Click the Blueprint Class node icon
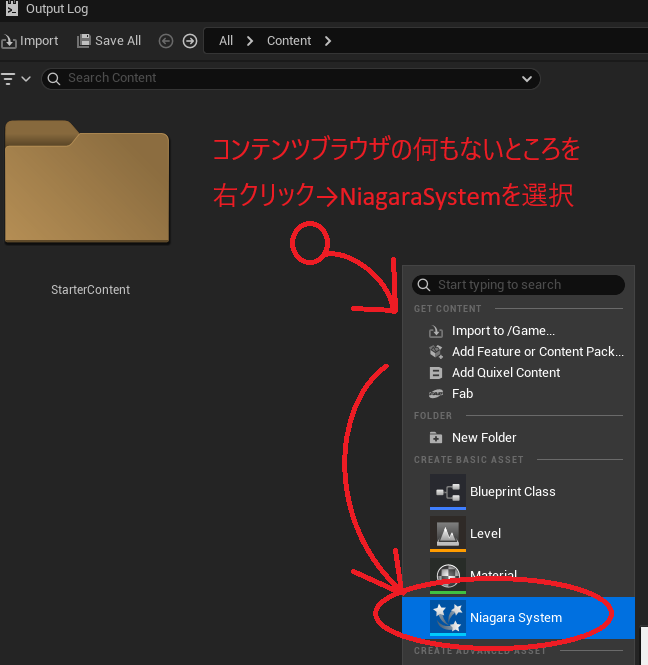This screenshot has height=665, width=648. 447,492
